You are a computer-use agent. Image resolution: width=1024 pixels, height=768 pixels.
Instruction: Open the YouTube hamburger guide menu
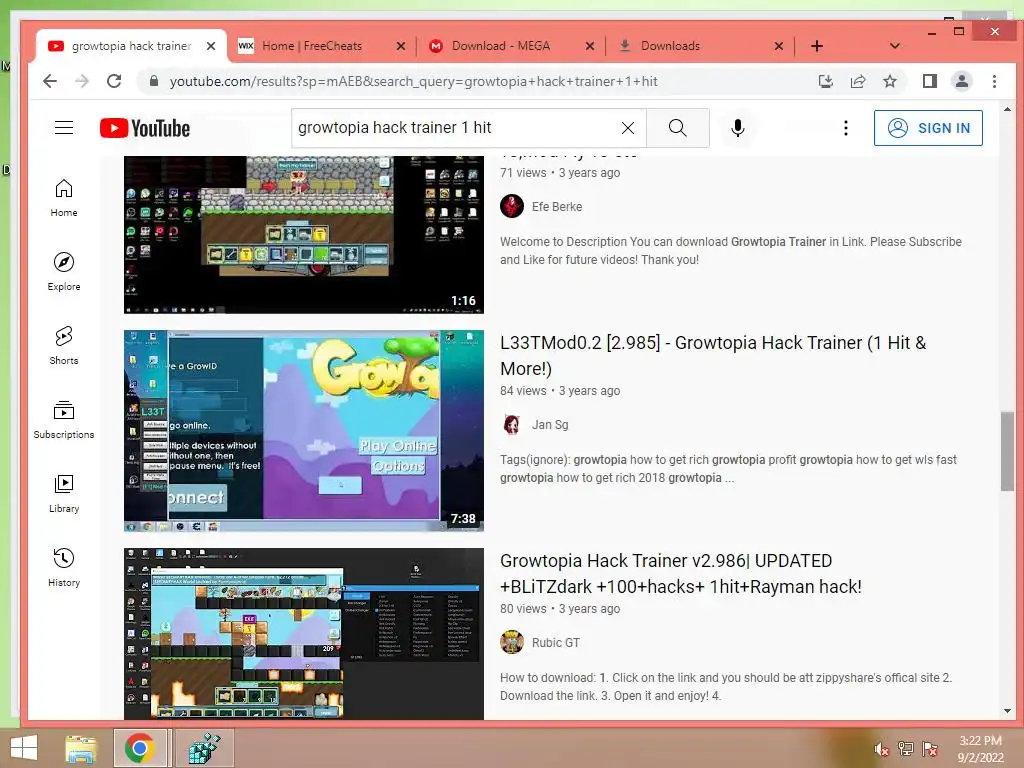pyautogui.click(x=64, y=127)
